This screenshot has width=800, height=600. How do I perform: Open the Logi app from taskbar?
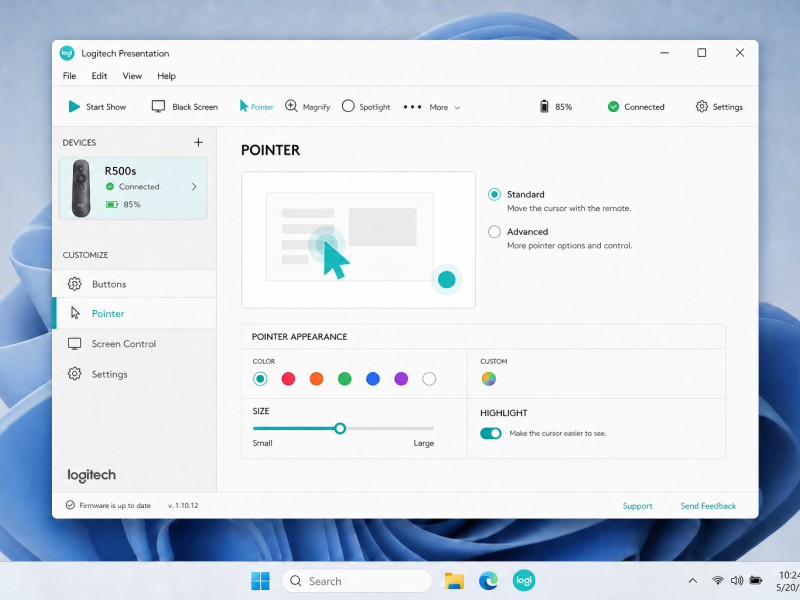[x=523, y=581]
